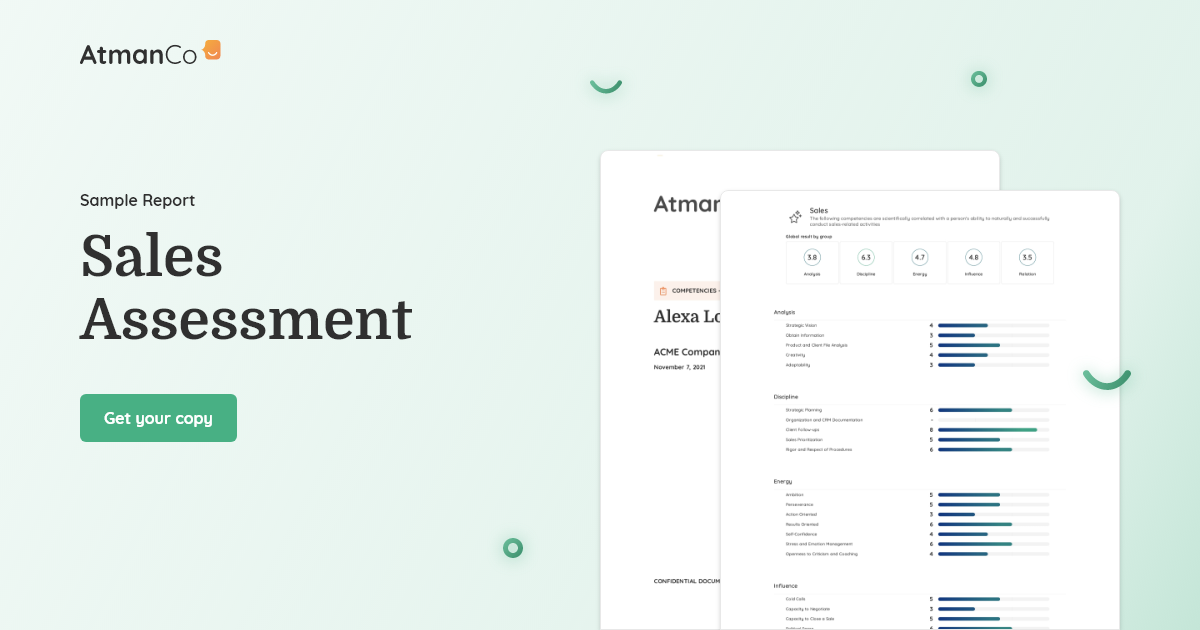Click the 4.7 Energy score circle

tap(920, 257)
